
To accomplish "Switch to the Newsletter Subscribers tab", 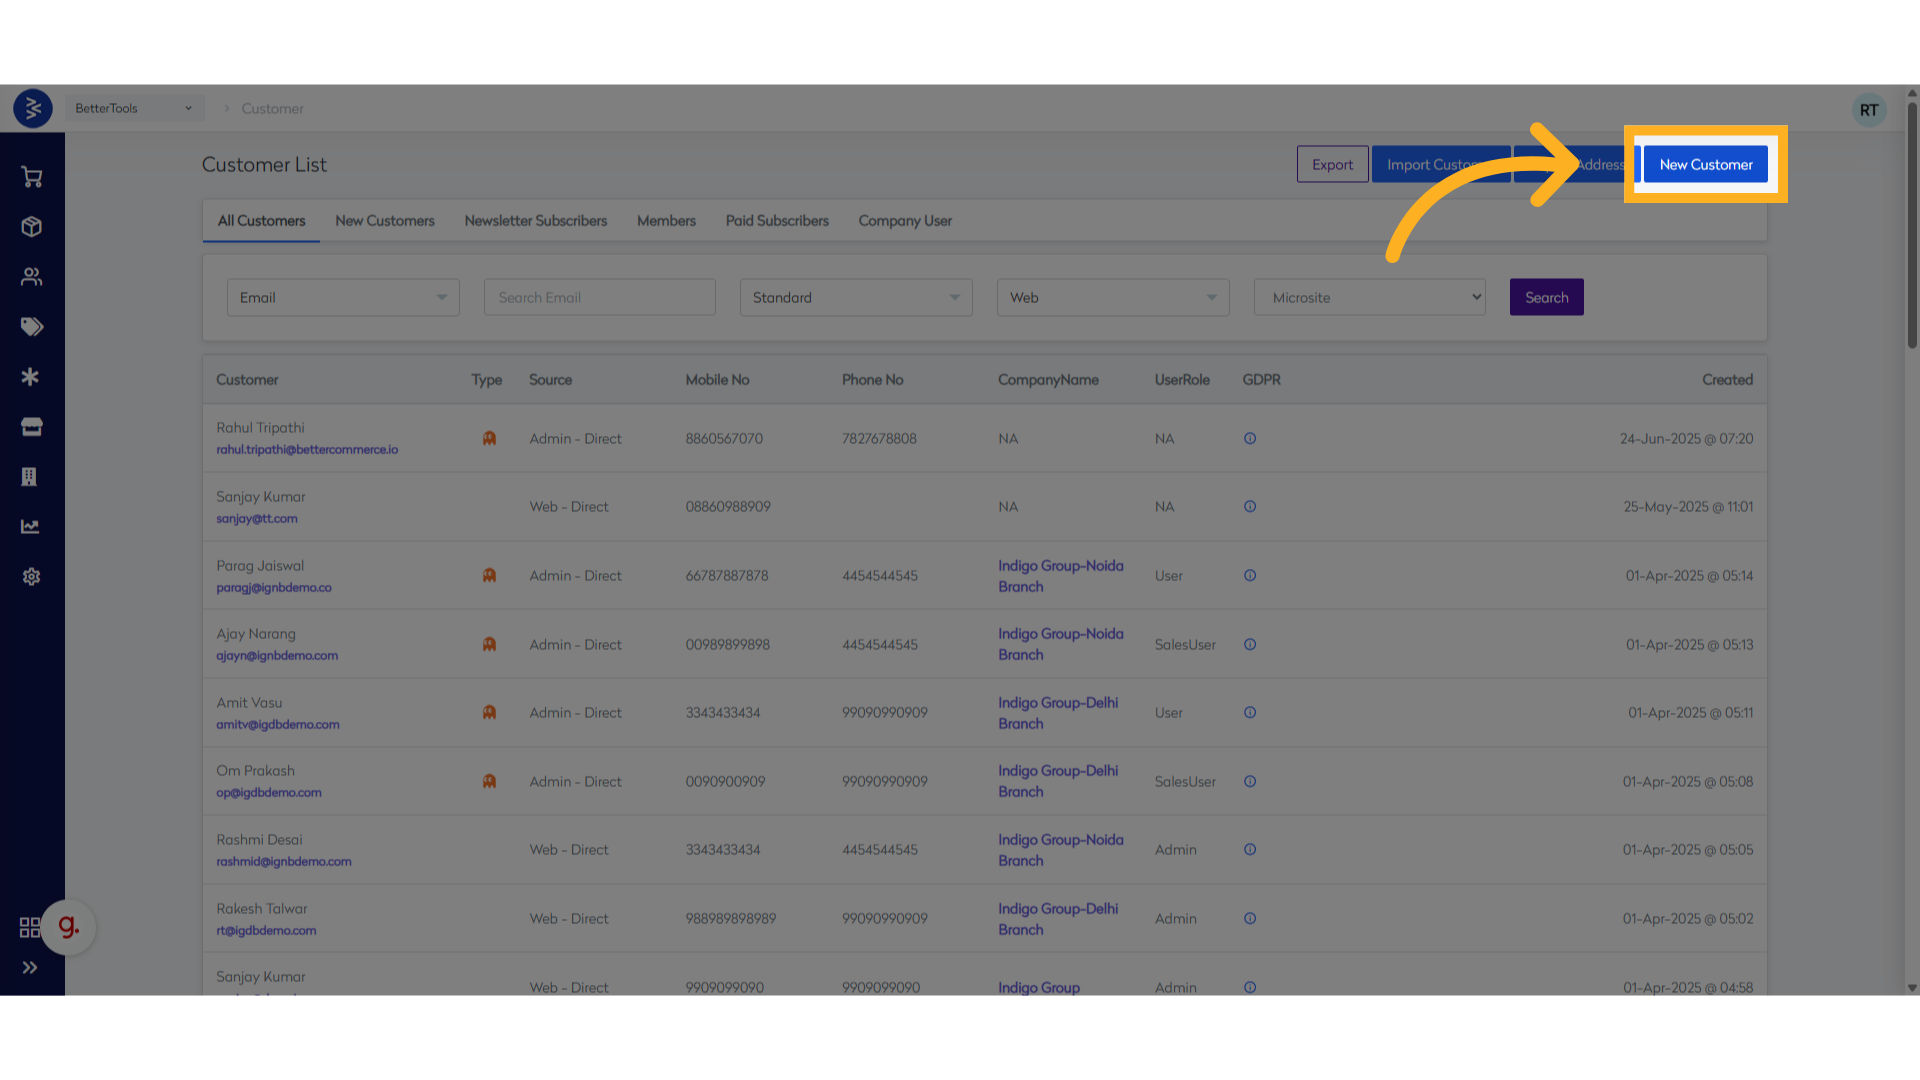I will 535,221.
